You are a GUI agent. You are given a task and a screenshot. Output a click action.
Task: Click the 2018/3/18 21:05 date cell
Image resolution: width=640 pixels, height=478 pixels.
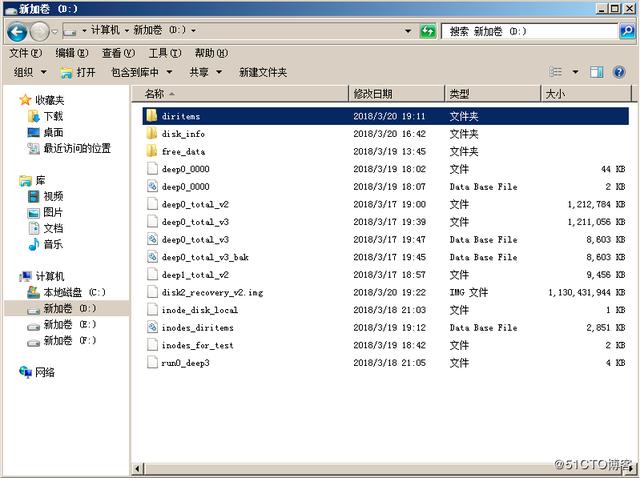tap(389, 362)
